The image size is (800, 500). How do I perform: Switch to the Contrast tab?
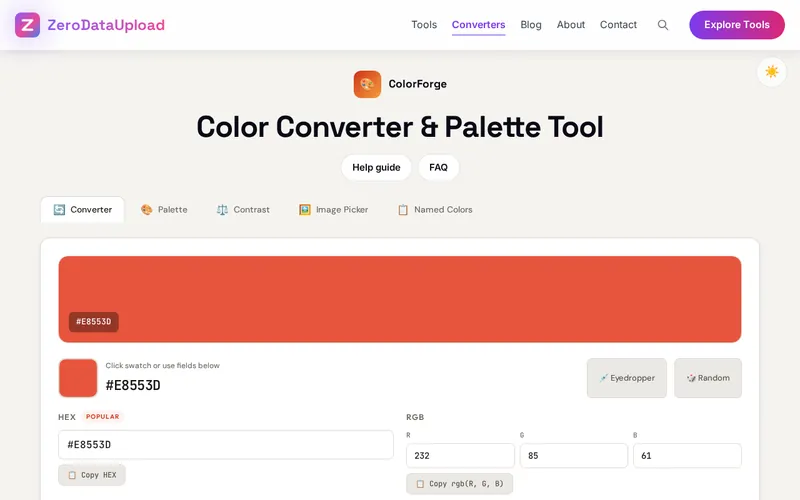[x=243, y=210]
